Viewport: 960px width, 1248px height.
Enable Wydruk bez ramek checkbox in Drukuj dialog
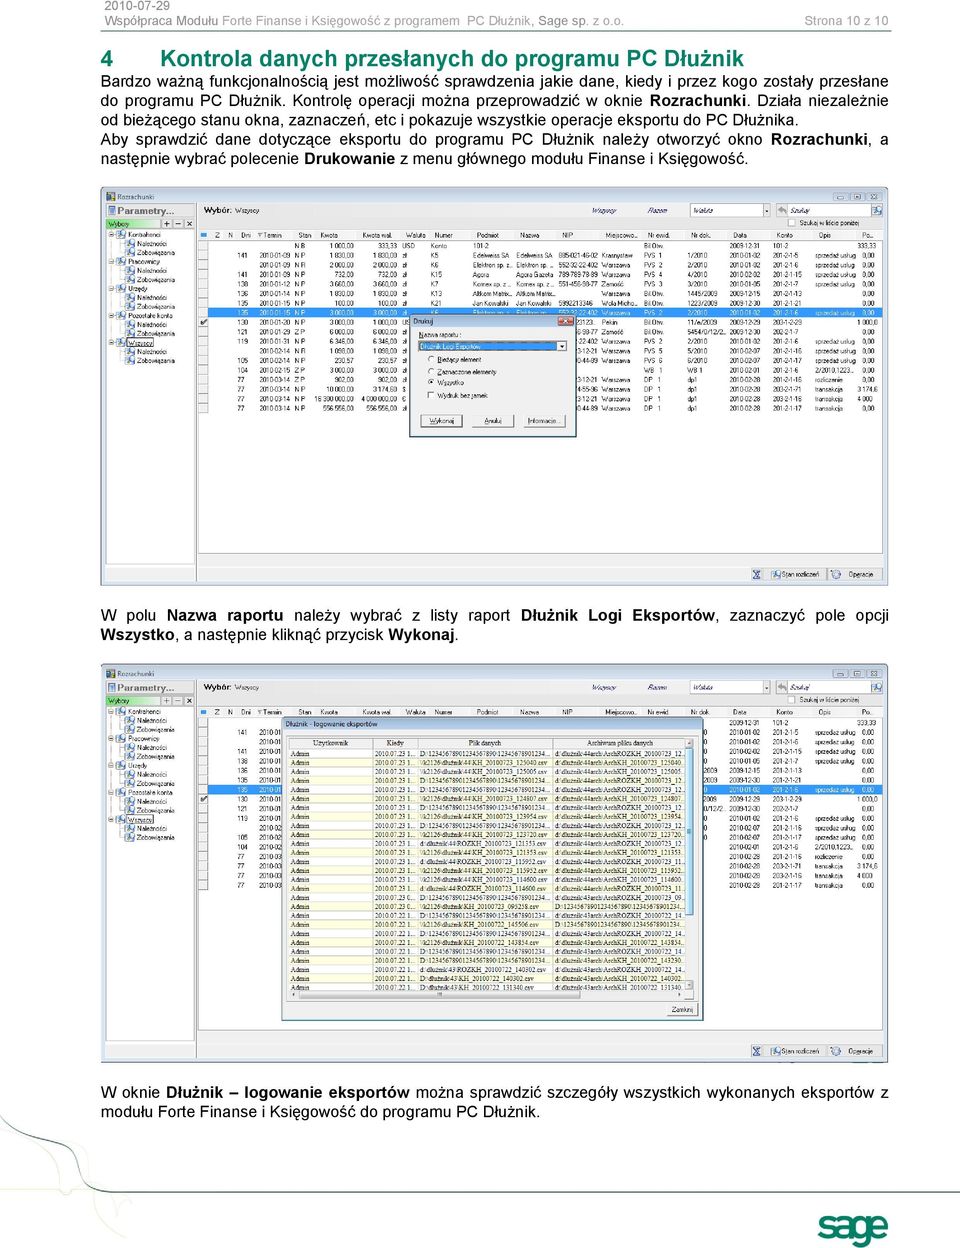point(432,396)
